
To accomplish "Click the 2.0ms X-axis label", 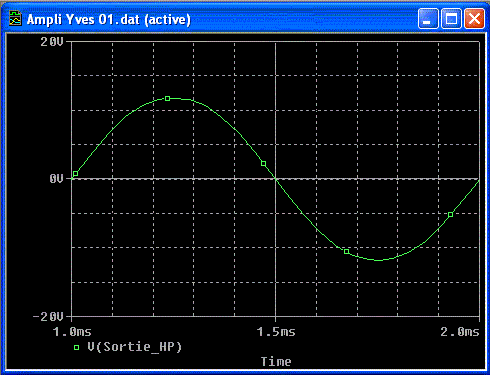I will (460, 332).
